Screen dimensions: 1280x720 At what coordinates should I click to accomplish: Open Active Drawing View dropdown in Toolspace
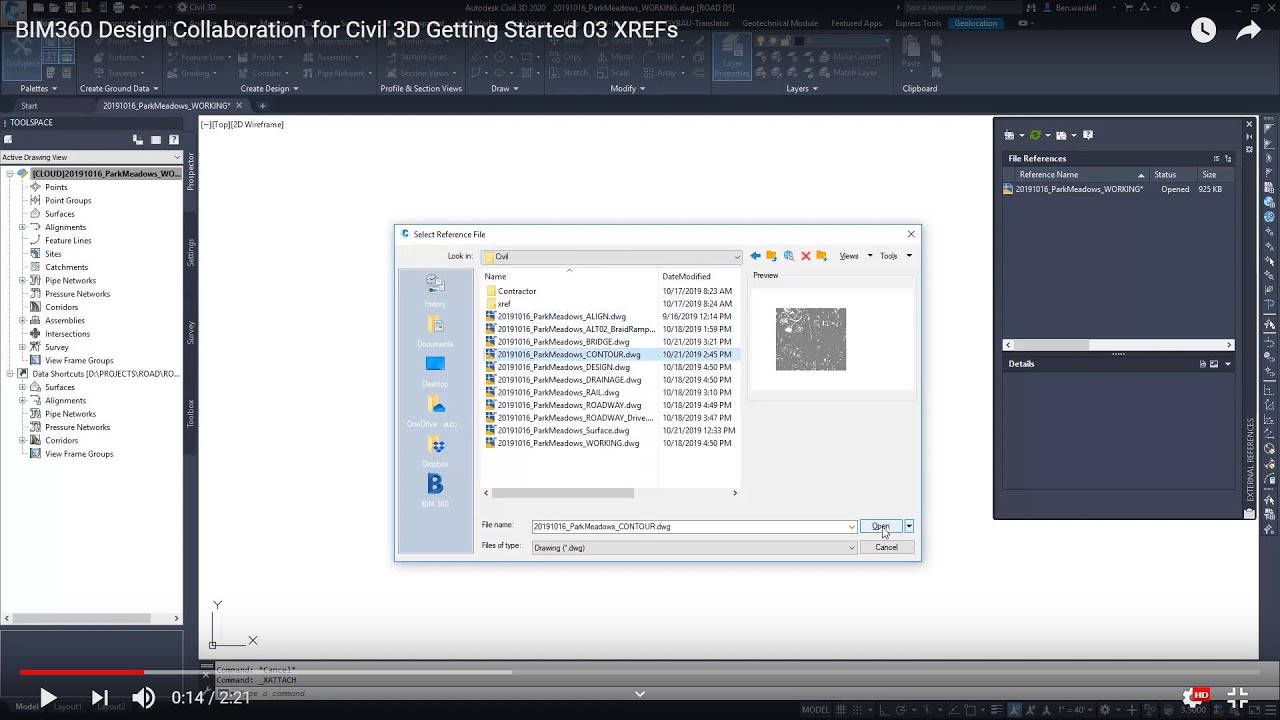pyautogui.click(x=91, y=157)
